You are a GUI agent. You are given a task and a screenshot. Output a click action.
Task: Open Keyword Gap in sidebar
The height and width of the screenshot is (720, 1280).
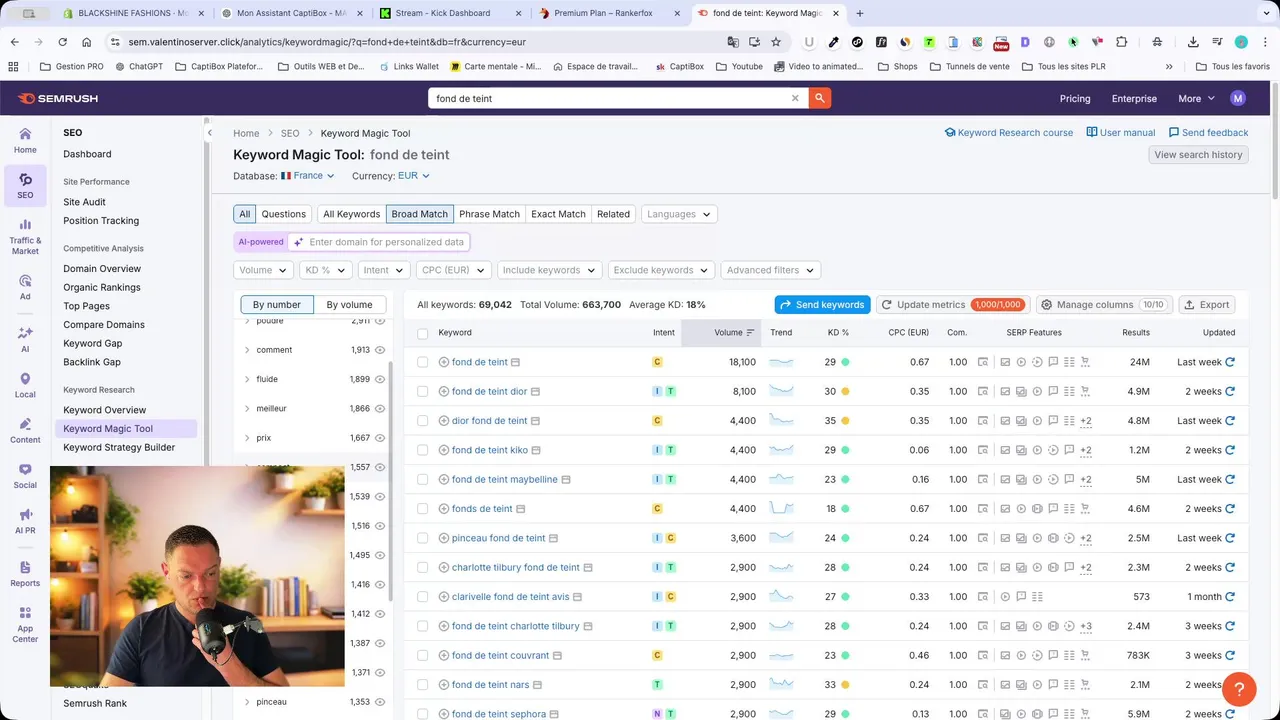[92, 343]
